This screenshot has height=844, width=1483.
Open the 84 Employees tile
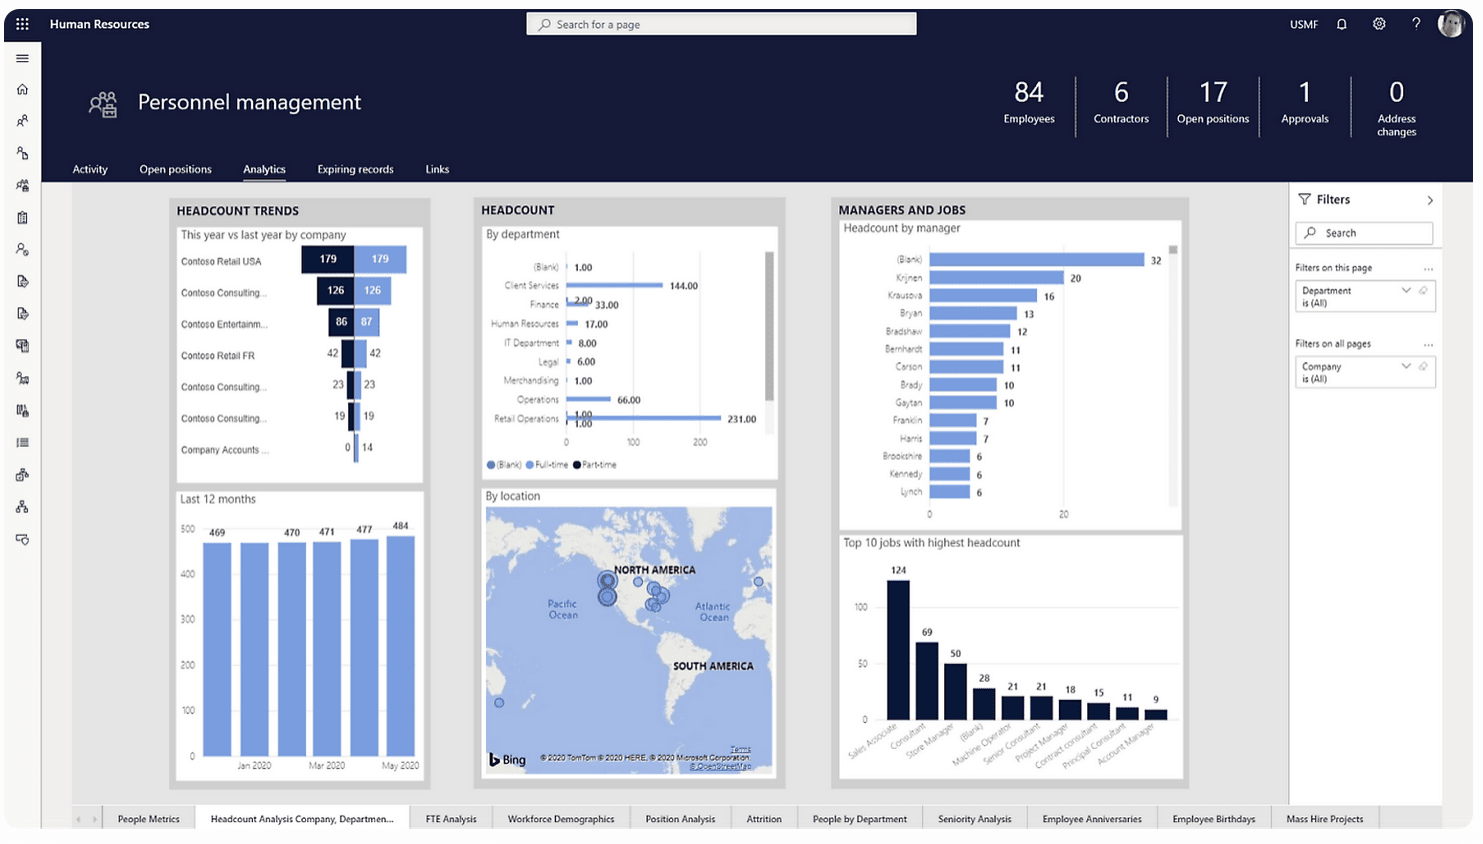tap(1029, 104)
